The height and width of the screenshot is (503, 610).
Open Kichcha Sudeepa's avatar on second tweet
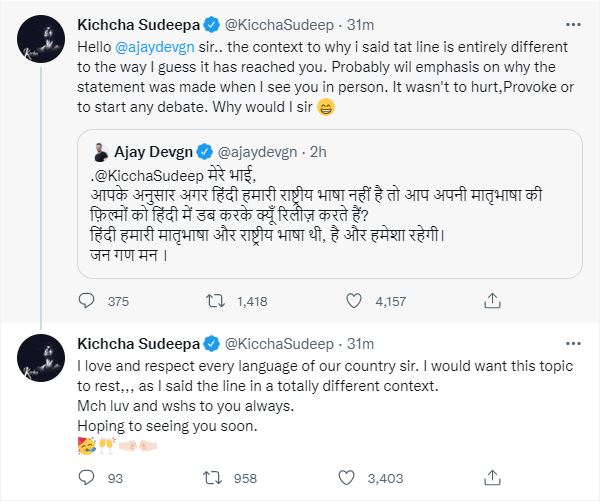(x=41, y=364)
